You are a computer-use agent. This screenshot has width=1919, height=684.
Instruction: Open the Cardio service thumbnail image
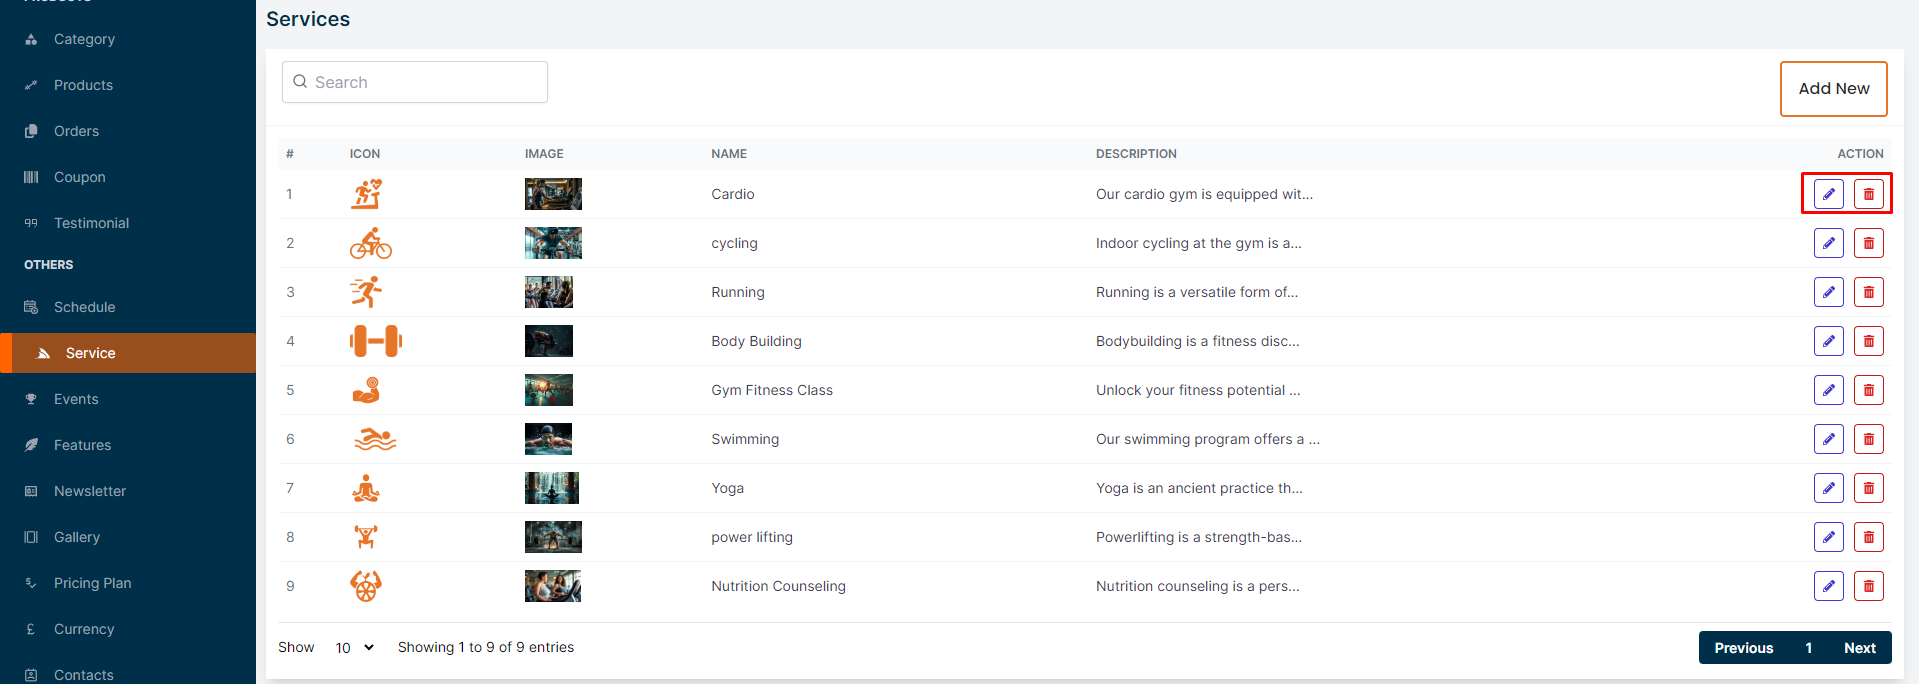pos(553,194)
